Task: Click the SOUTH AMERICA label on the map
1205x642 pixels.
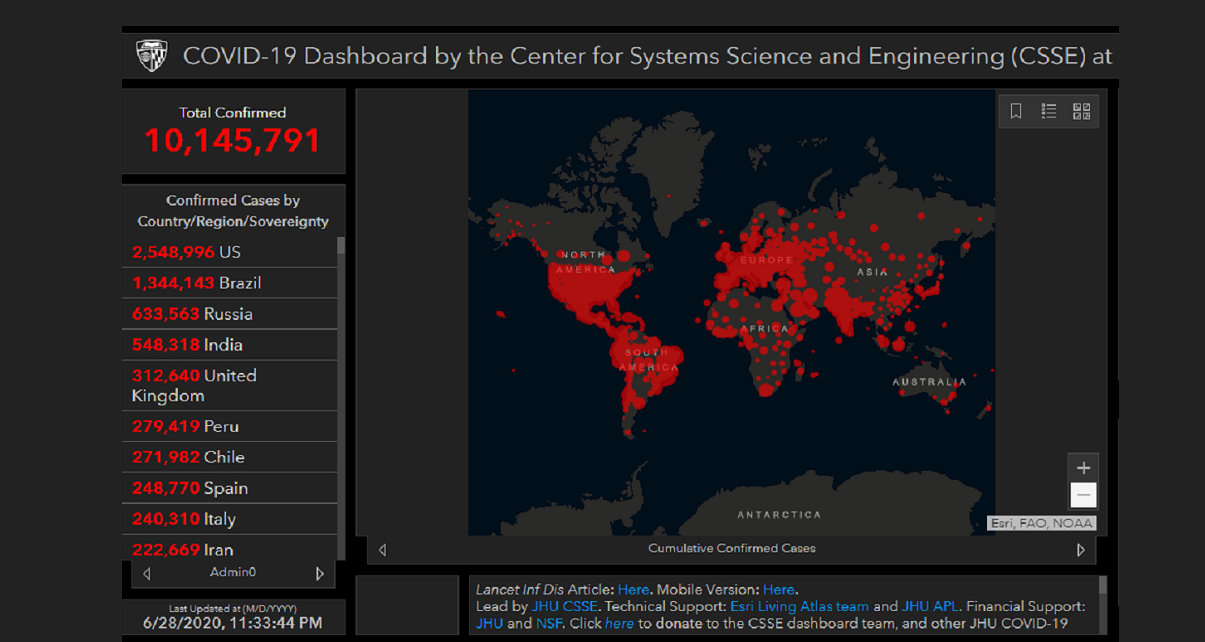Action: 648,360
